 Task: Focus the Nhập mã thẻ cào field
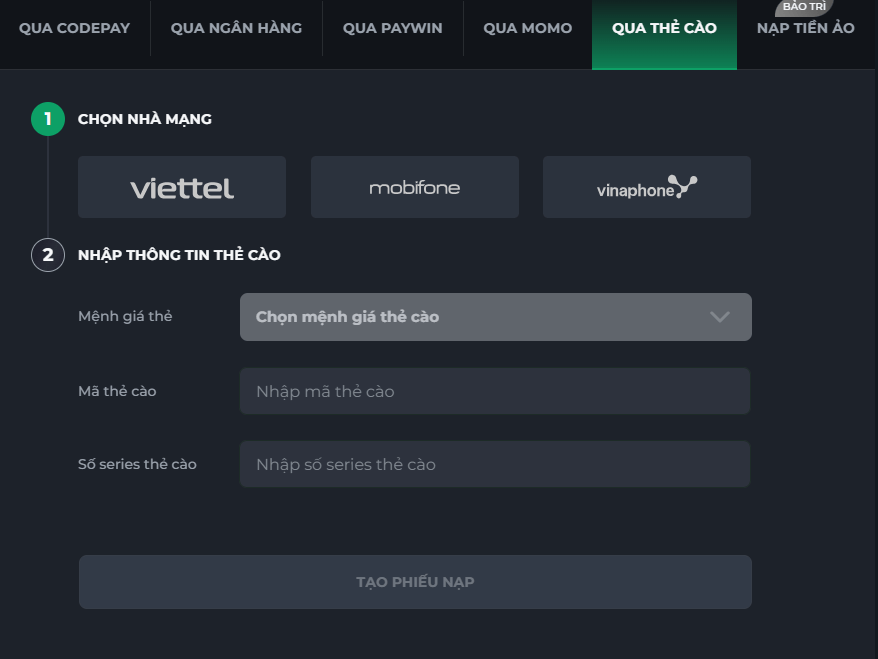point(495,391)
